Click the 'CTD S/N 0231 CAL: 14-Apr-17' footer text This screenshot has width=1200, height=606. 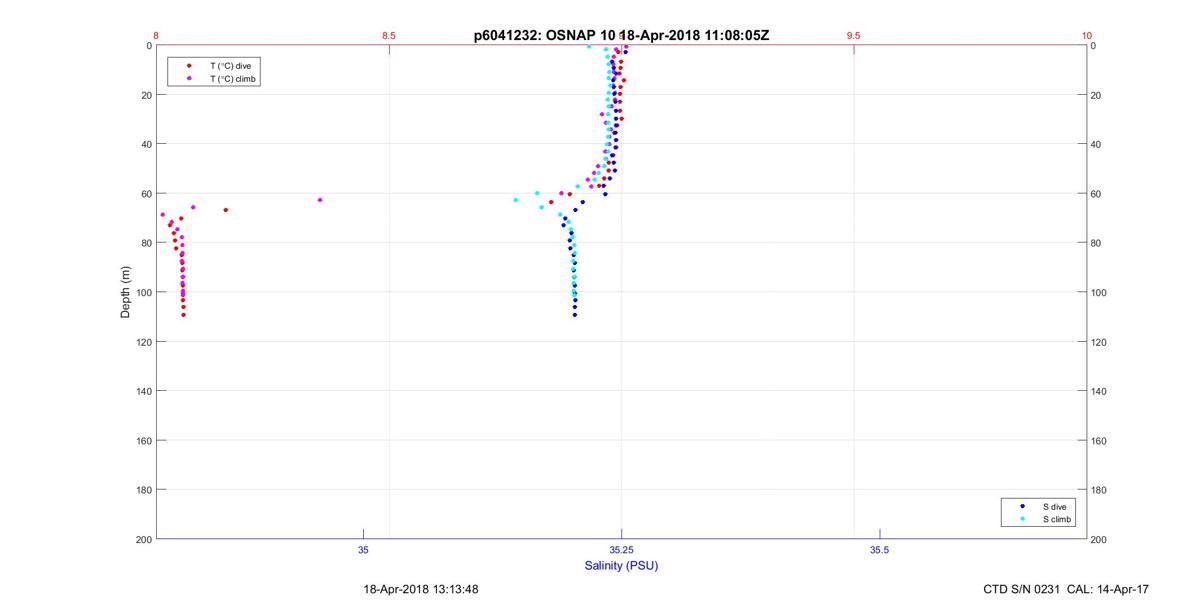pyautogui.click(x=1066, y=590)
